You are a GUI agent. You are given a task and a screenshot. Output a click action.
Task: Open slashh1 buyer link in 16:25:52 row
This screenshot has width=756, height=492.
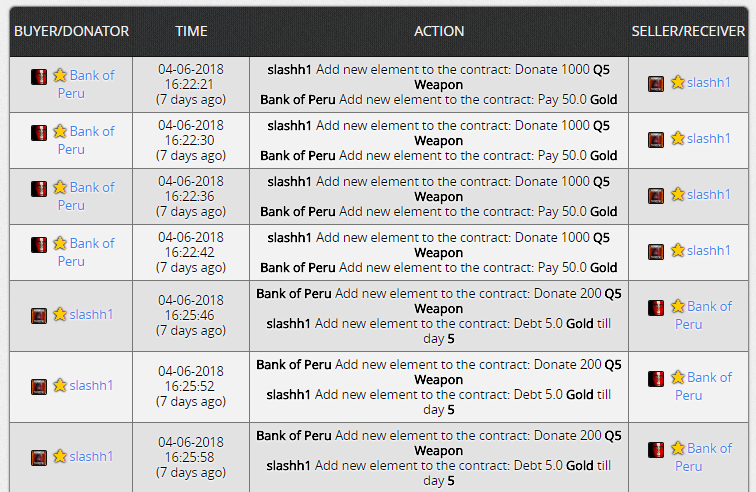[91, 385]
